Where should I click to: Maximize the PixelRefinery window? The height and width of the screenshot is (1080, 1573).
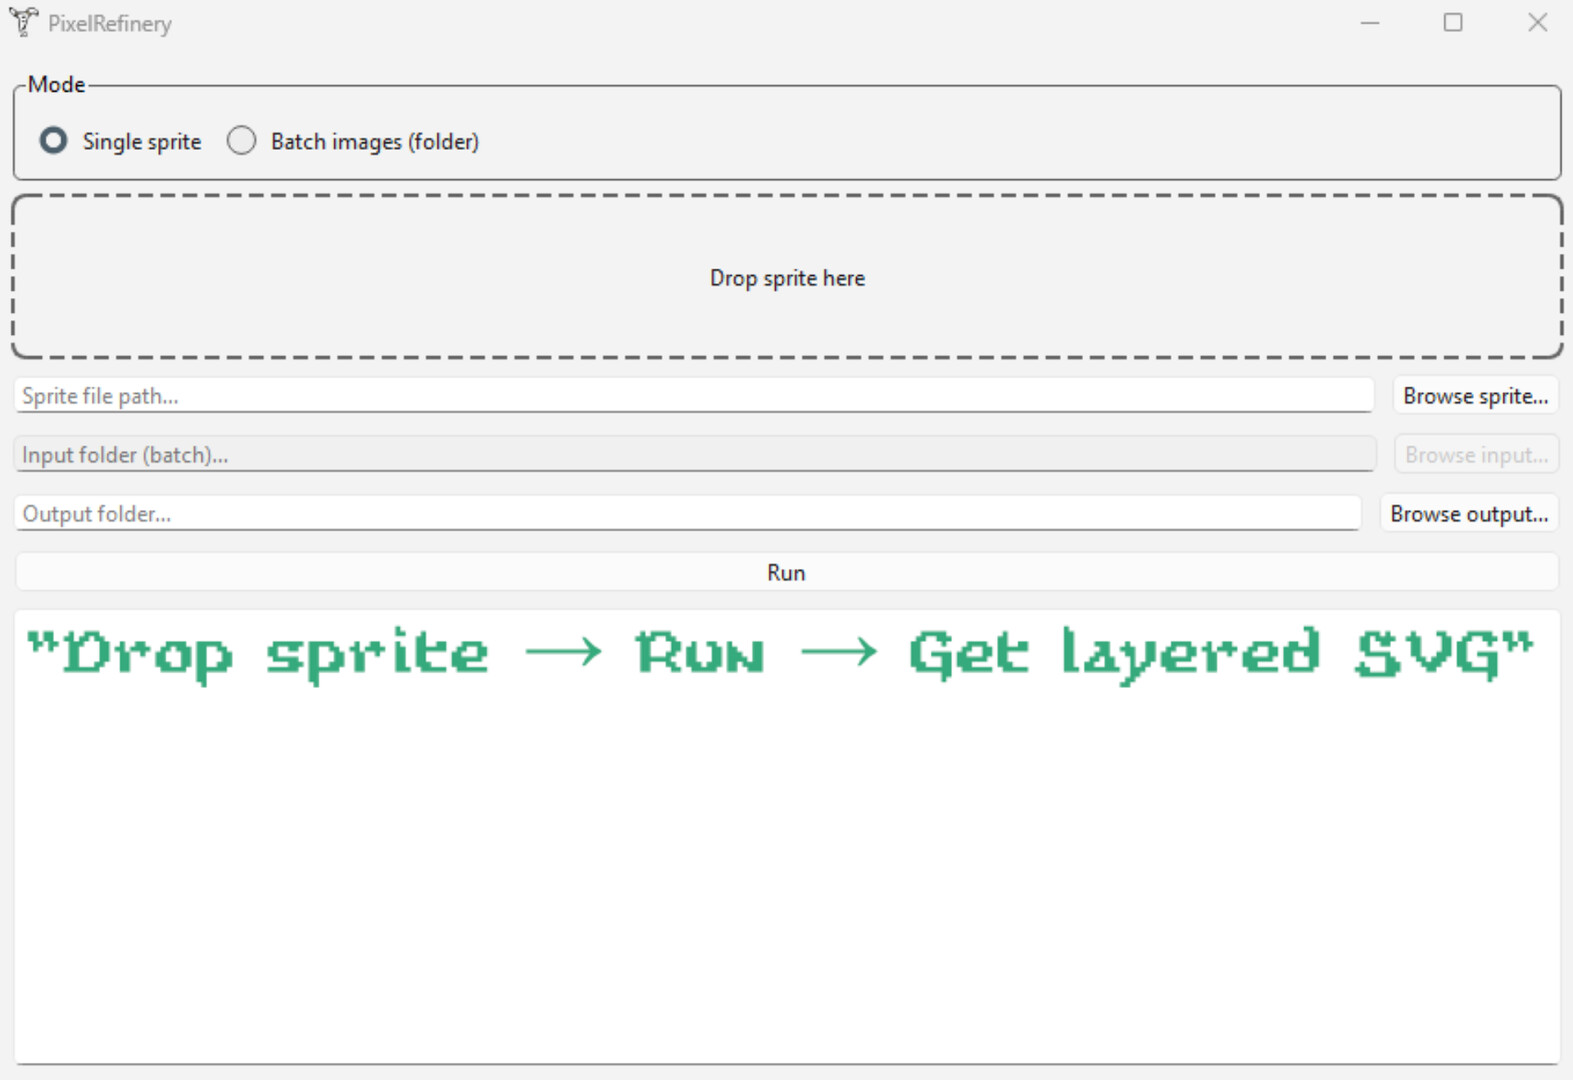(1453, 22)
